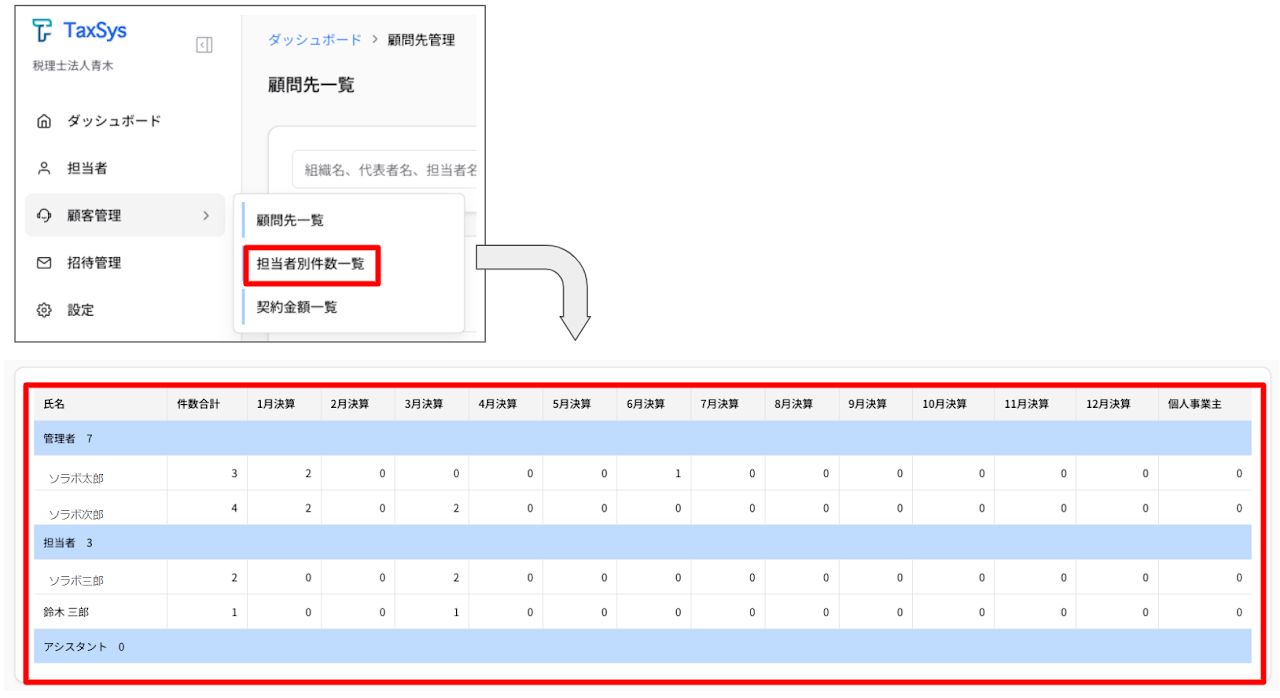
Task: Click ソラボ次郎's 3月決算 value 2
Action: 456,508
